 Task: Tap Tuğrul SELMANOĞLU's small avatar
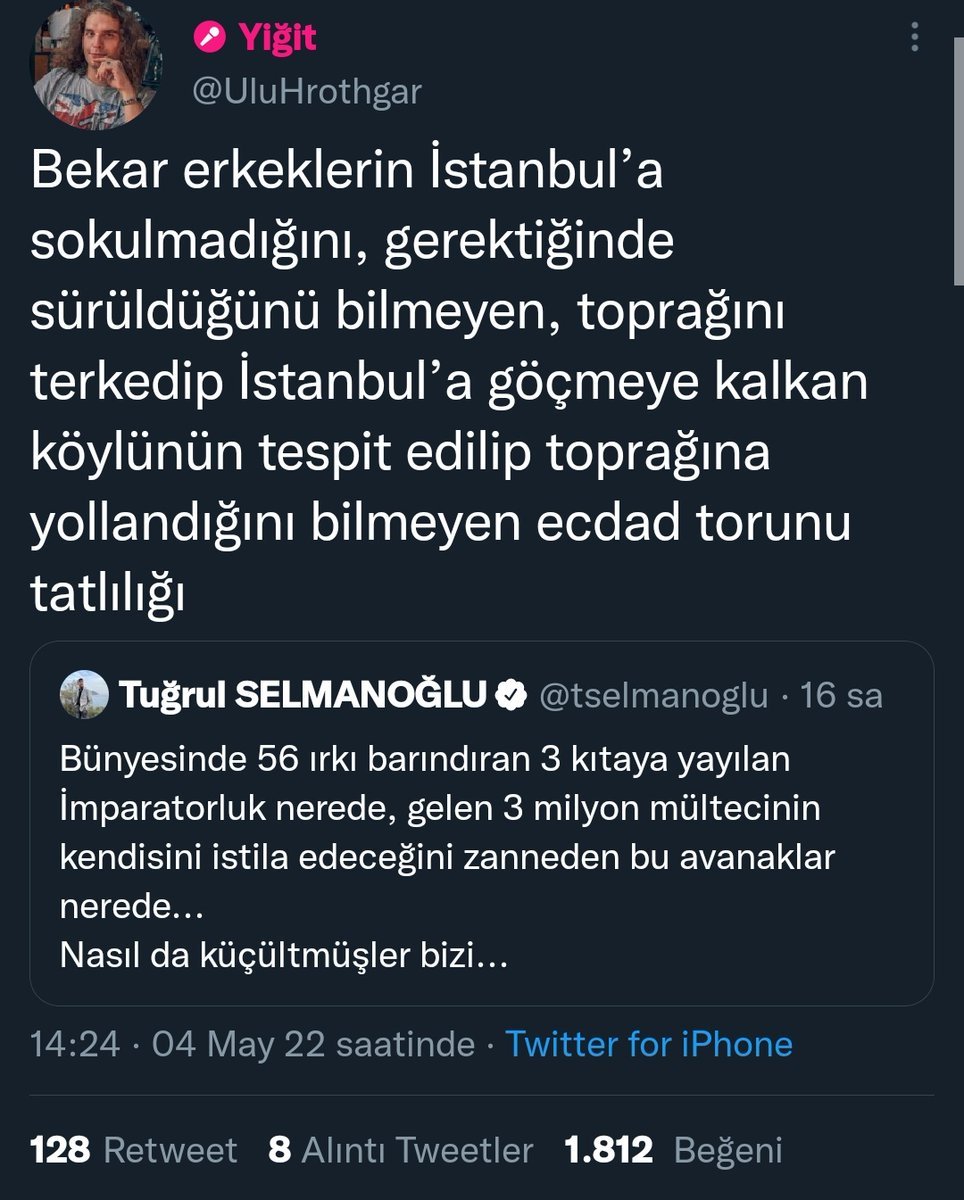[x=84, y=694]
